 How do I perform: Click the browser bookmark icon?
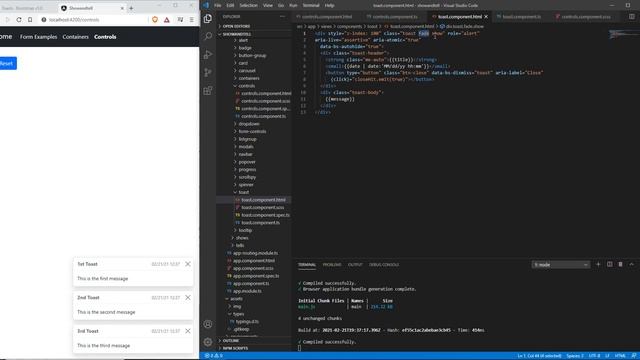pos(30,20)
